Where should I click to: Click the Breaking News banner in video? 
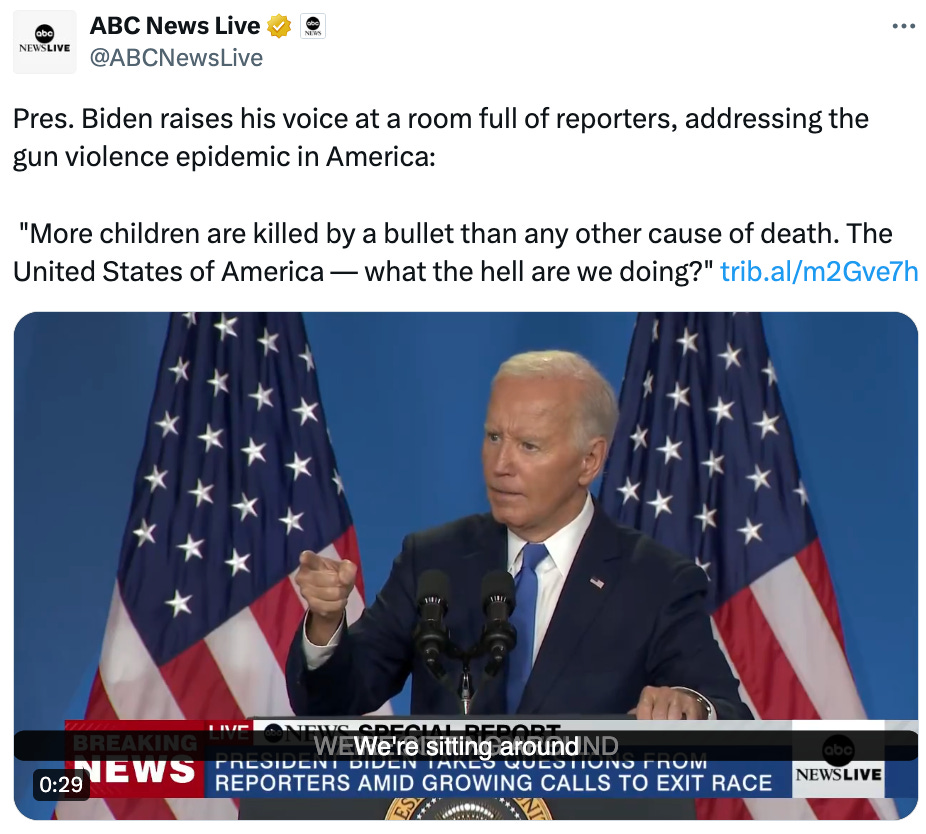coord(135,760)
